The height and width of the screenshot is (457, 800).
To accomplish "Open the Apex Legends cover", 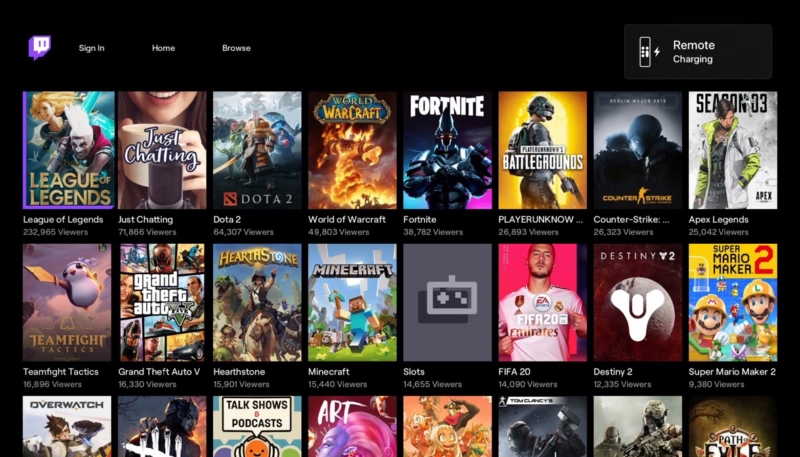I will [733, 150].
